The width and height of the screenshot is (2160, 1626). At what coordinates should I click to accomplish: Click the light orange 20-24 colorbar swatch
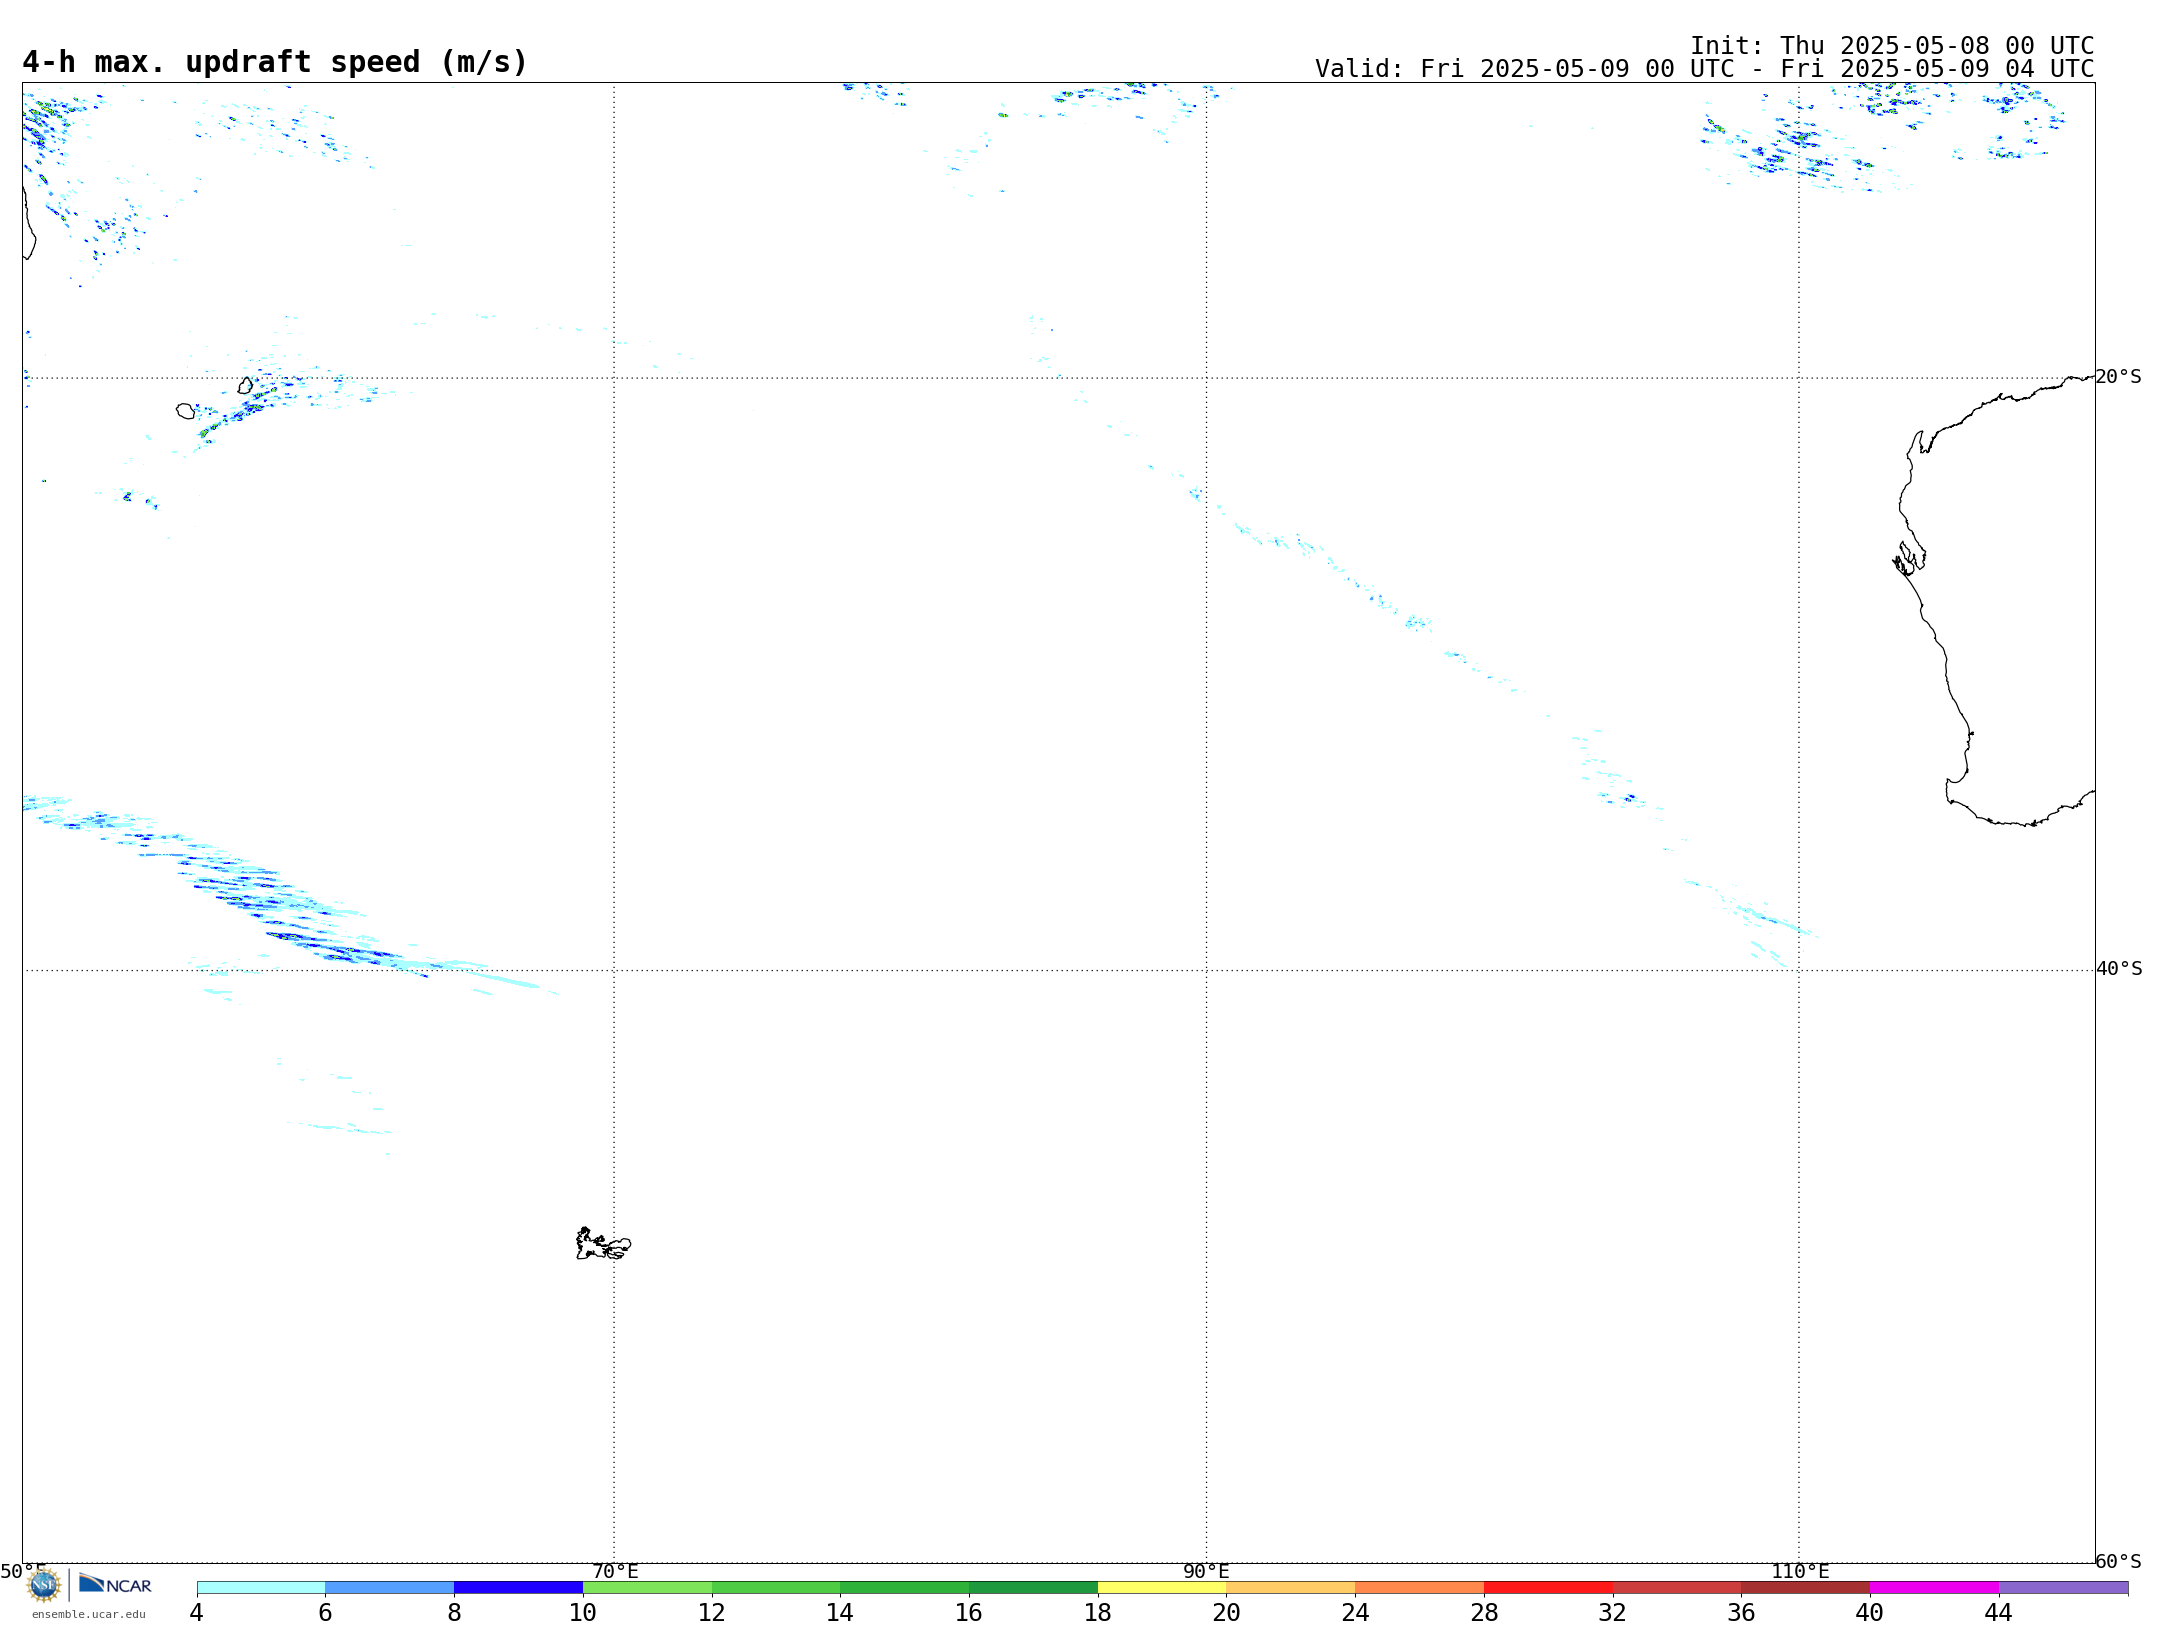[1291, 1588]
